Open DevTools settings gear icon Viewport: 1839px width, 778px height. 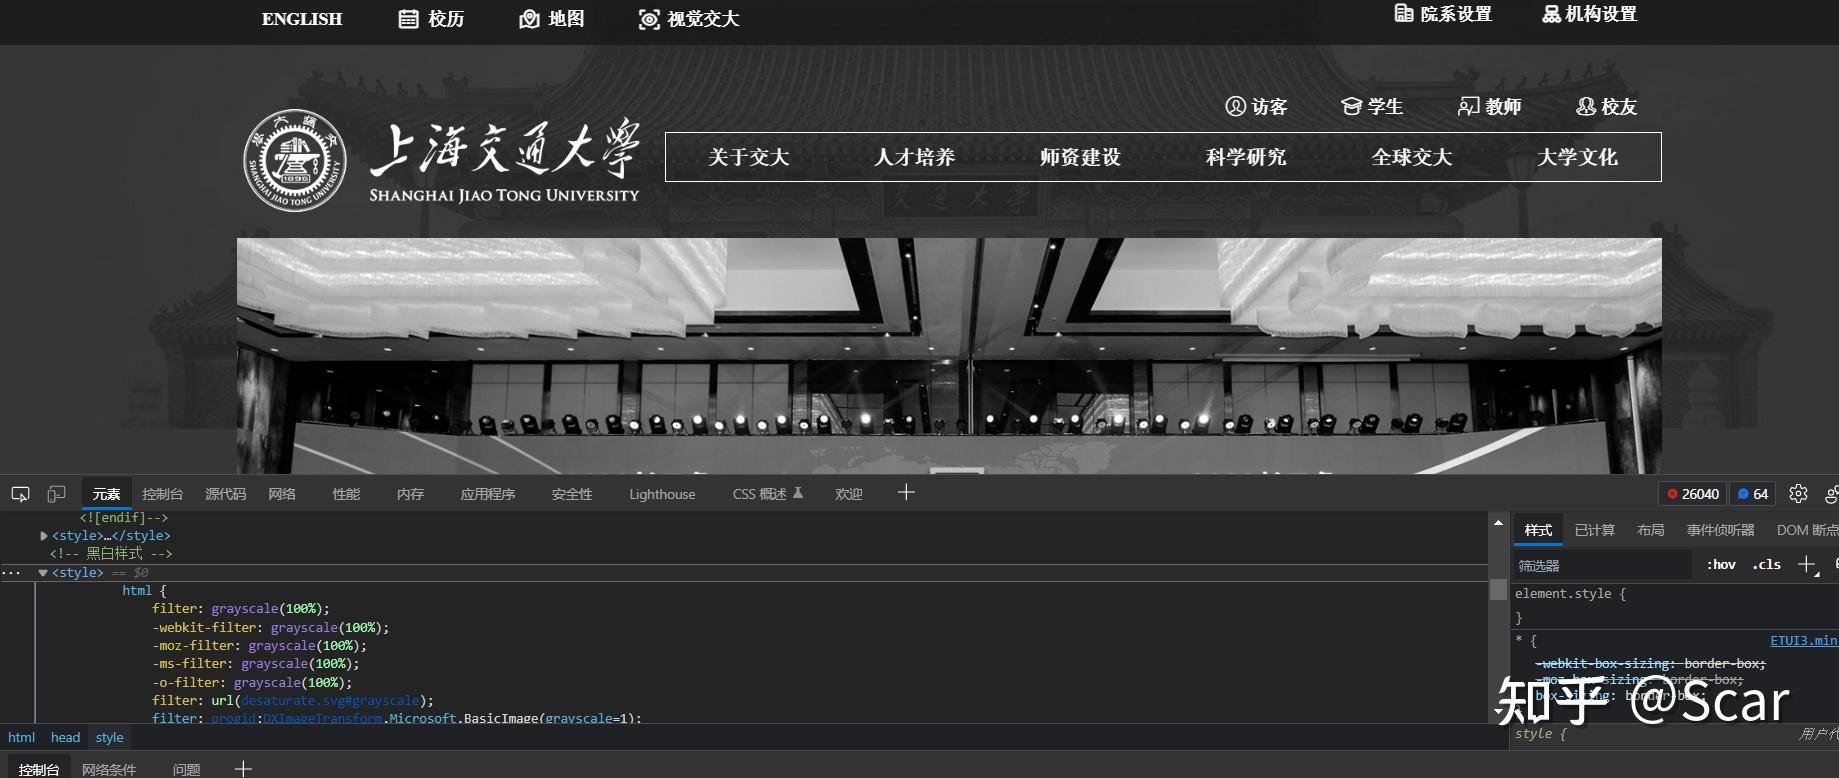[1798, 493]
